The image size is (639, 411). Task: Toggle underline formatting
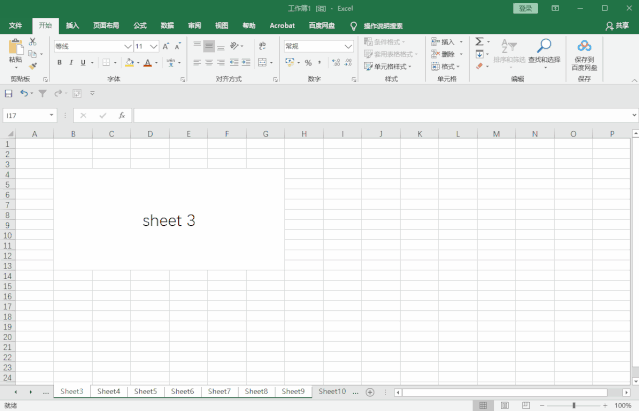tap(83, 62)
